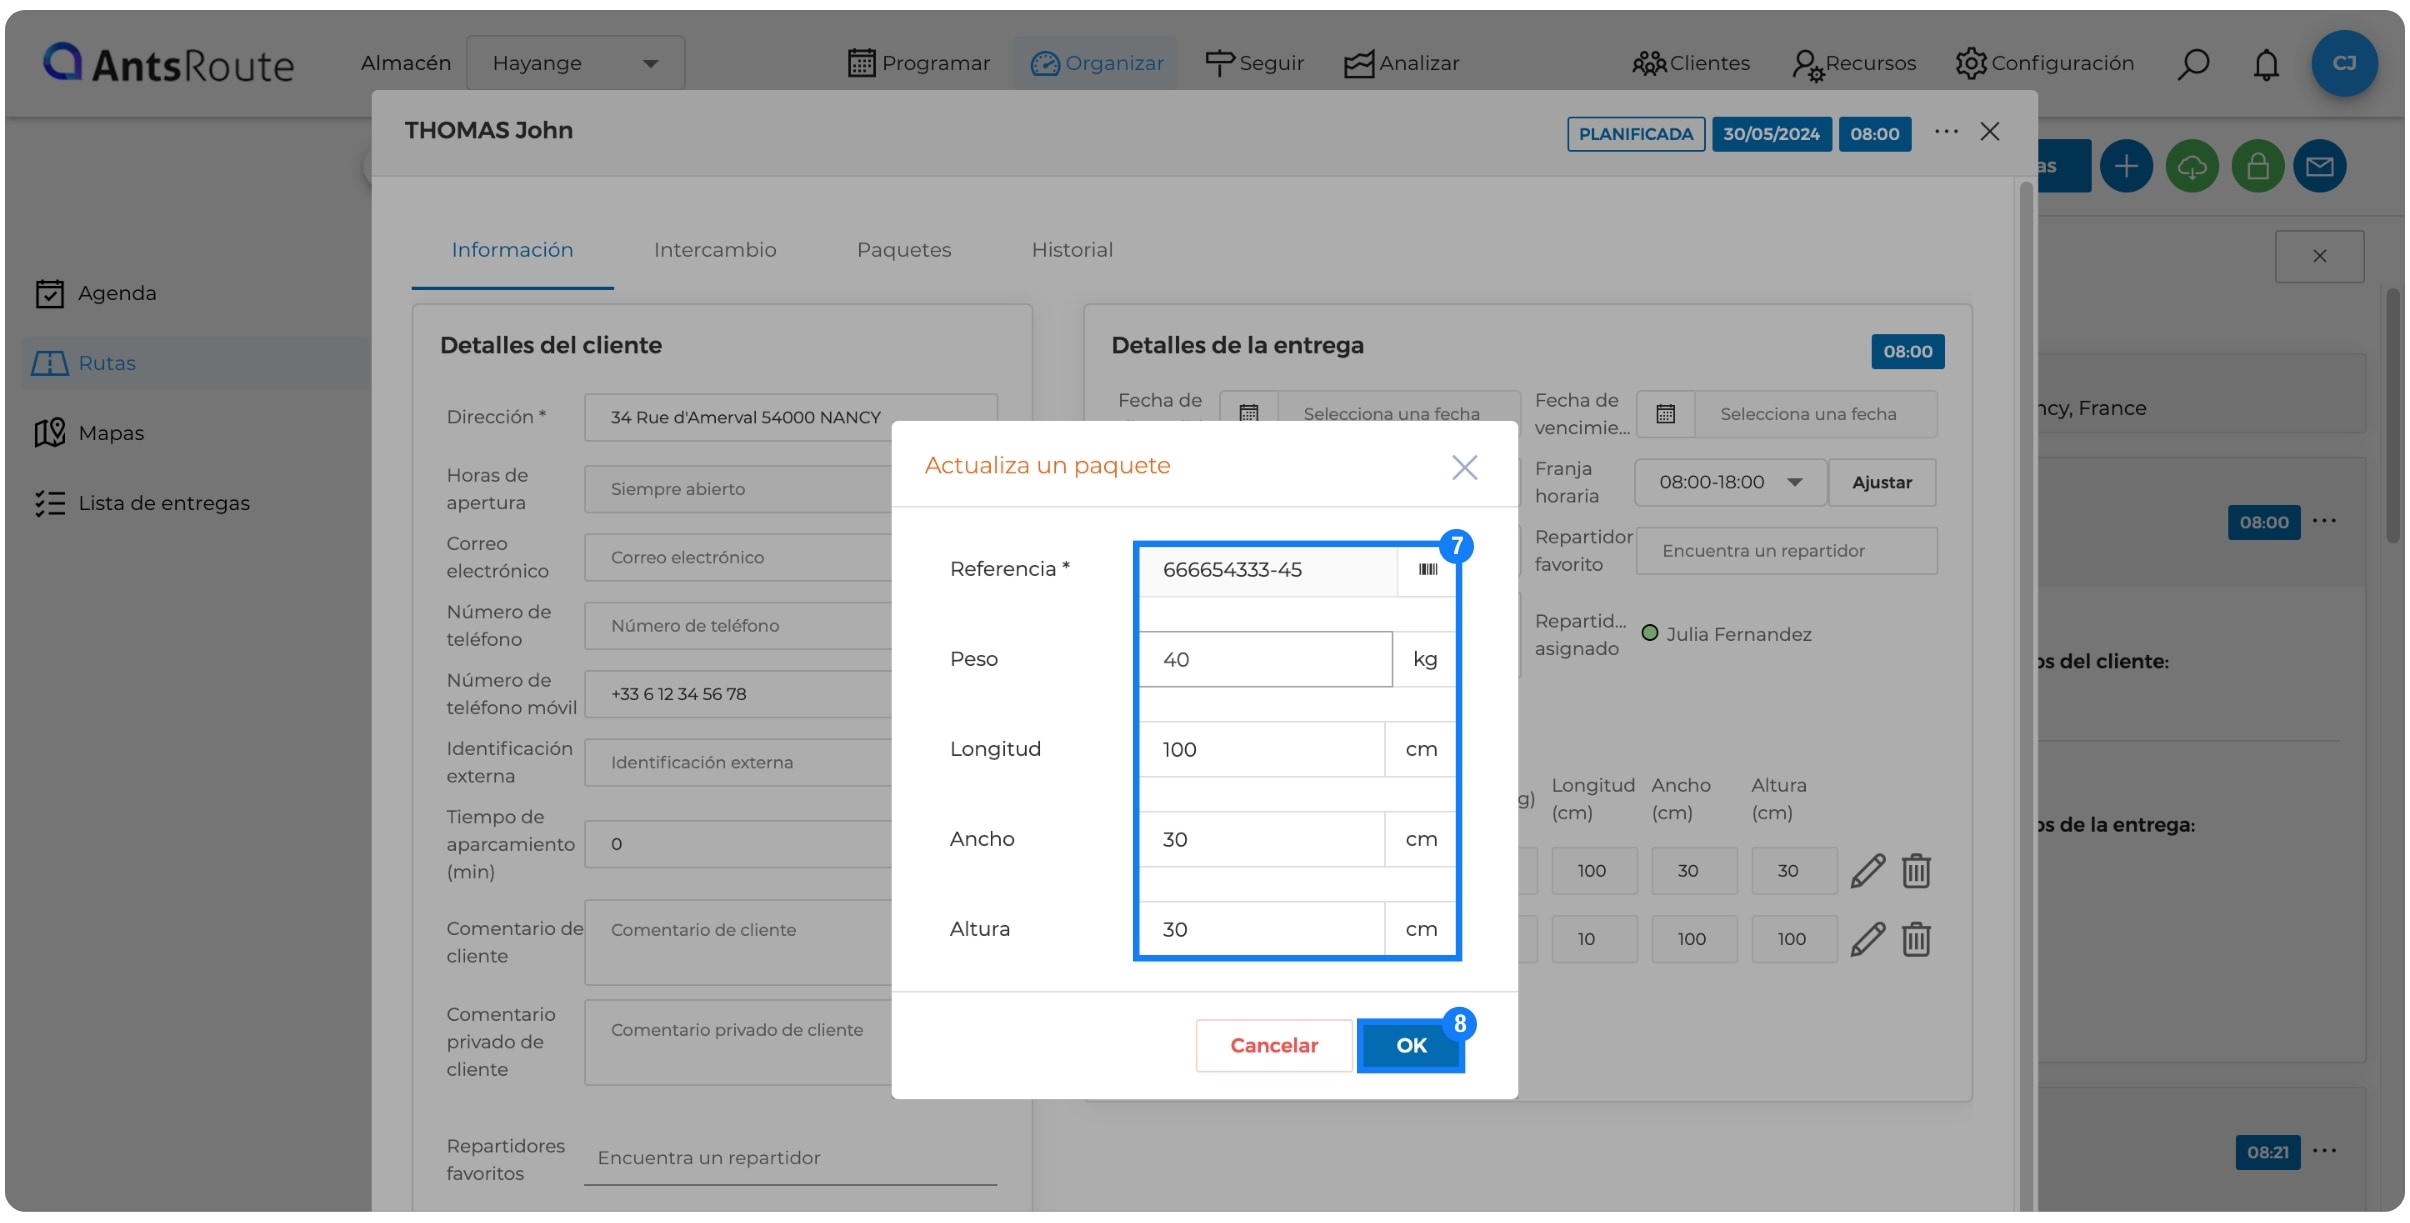
Task: Open the notifications bell
Action: 2266,64
